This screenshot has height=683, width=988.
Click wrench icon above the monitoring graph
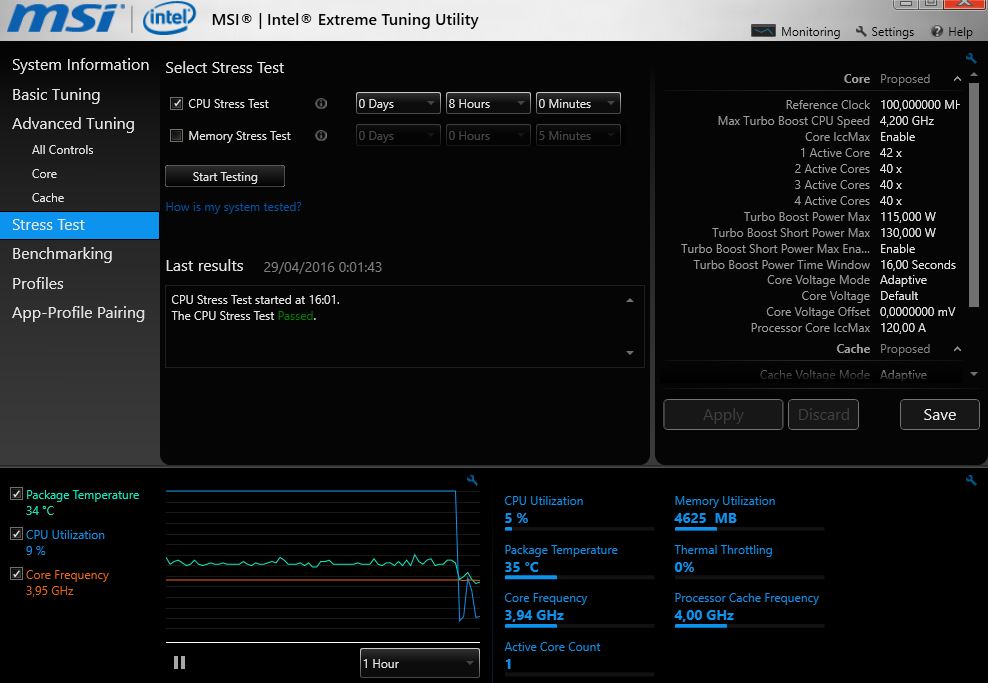472,481
